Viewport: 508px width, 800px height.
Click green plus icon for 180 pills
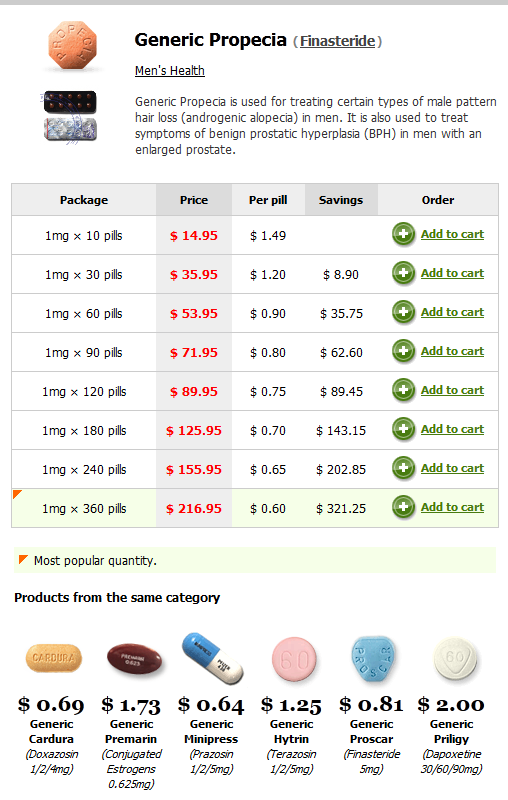[x=403, y=429]
